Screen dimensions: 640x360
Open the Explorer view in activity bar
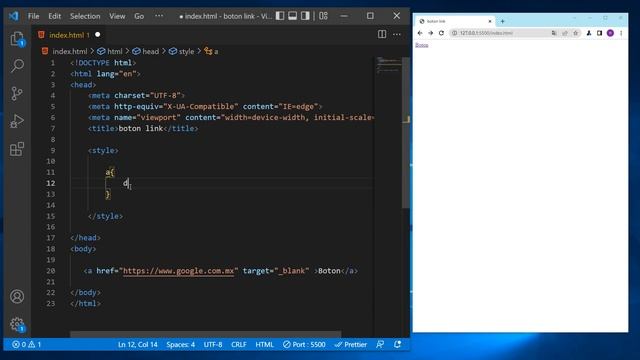click(17, 39)
